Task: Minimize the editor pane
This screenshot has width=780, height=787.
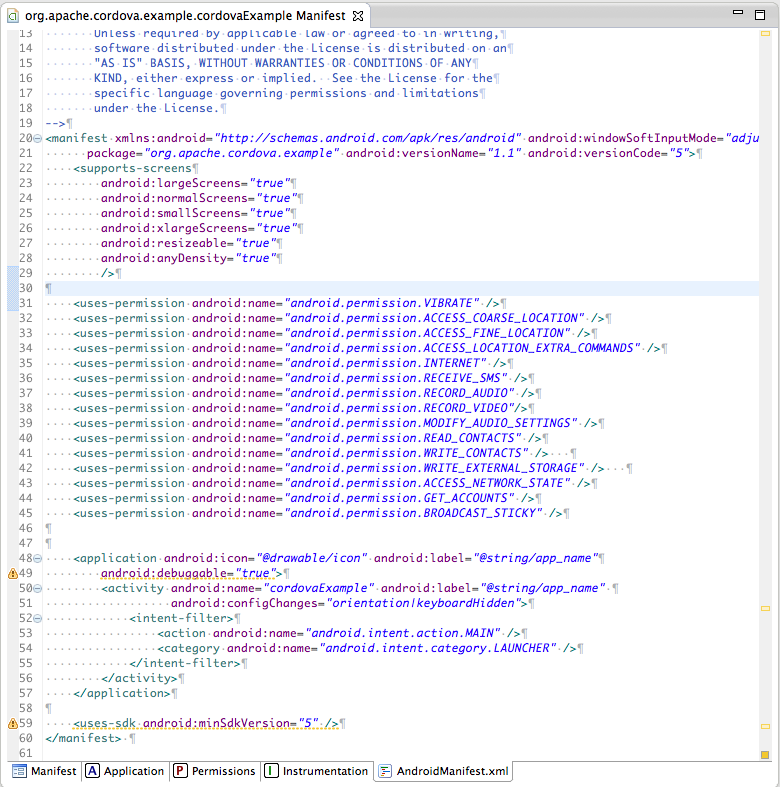Action: [737, 14]
